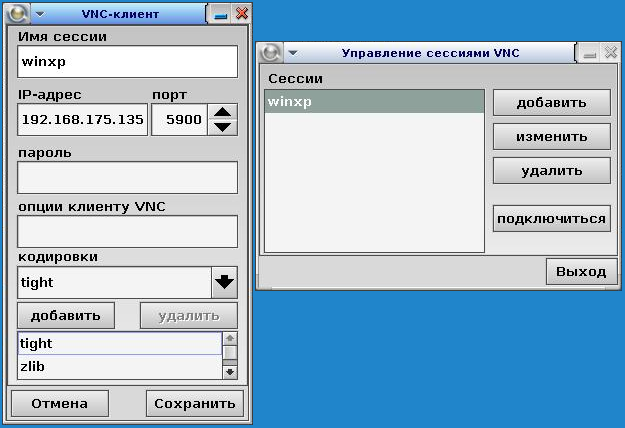The width and height of the screenshot is (625, 428).
Task: Select the tight encoding list entry
Action: point(119,344)
